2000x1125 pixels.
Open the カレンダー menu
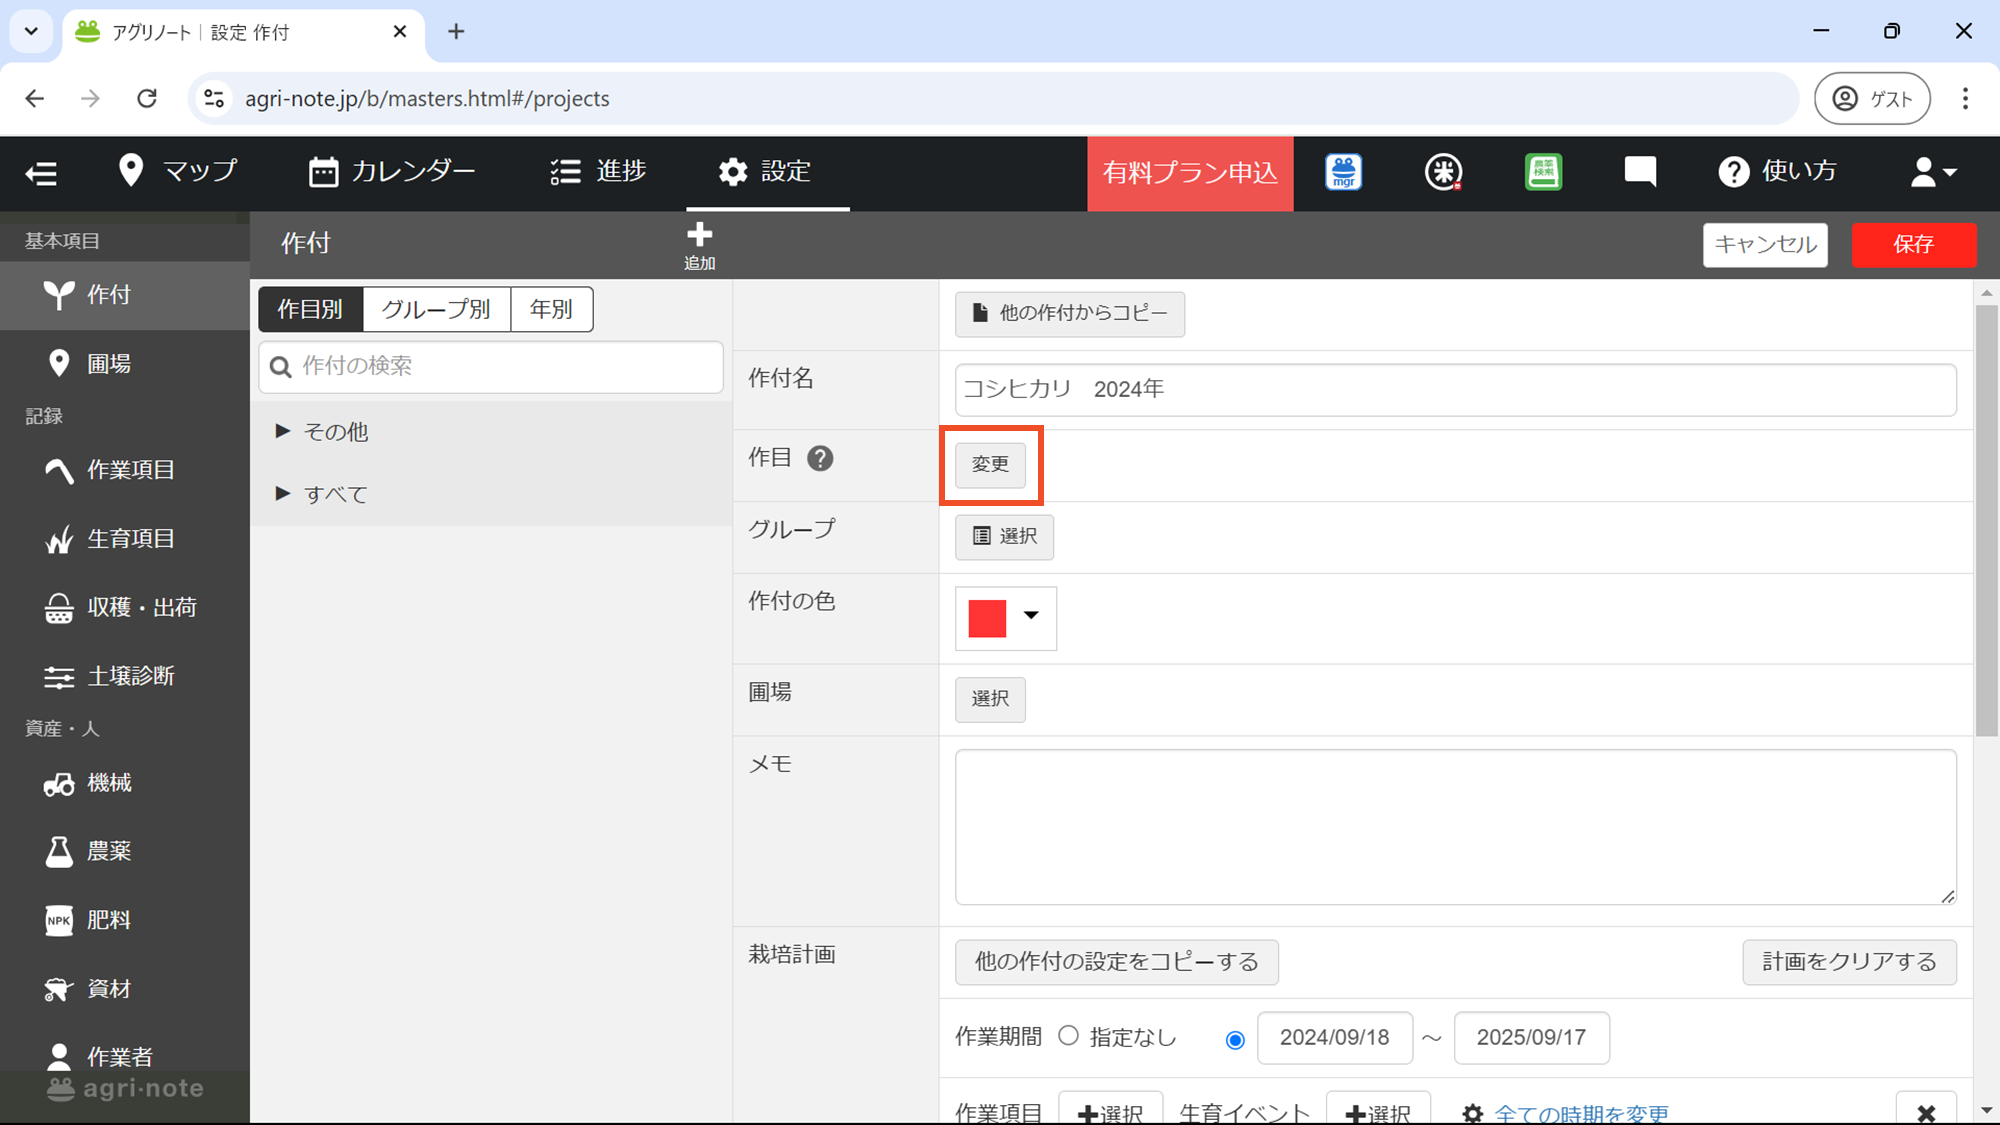(392, 172)
